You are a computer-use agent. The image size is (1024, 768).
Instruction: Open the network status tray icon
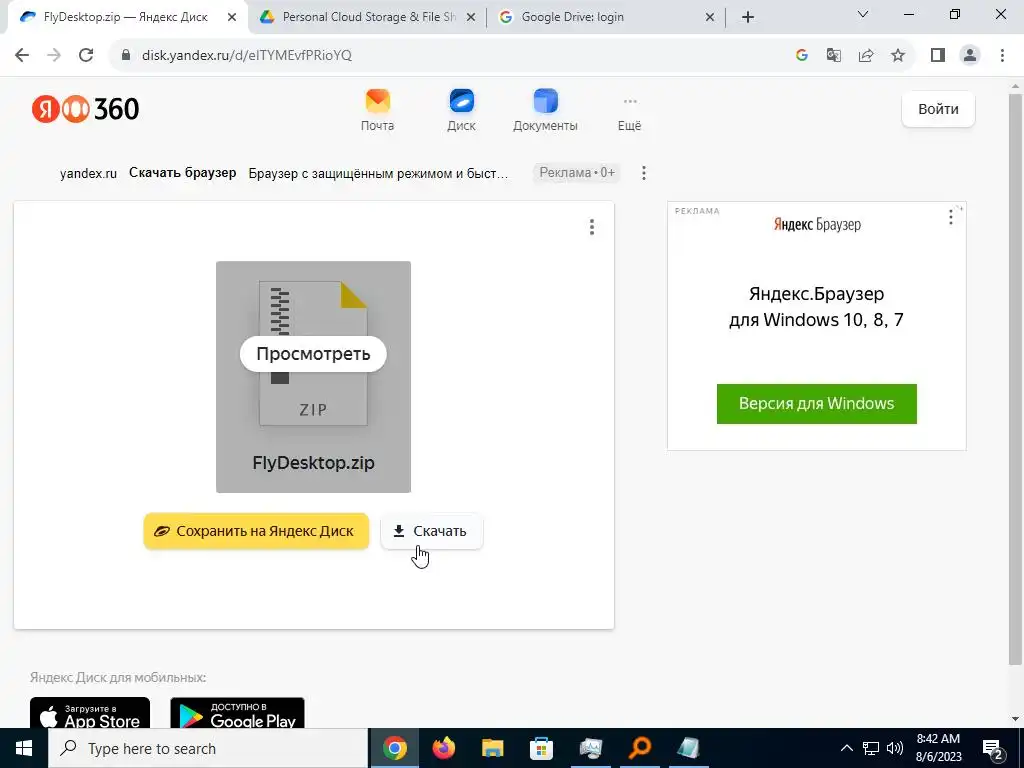pyautogui.click(x=871, y=748)
